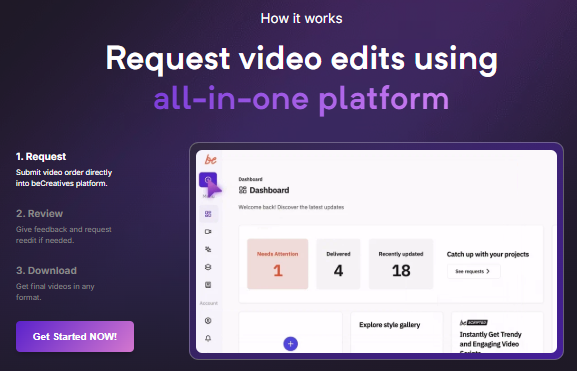Viewport: 577px width, 371px height.
Task: Click the bold Dashboard page title
Action: (269, 190)
